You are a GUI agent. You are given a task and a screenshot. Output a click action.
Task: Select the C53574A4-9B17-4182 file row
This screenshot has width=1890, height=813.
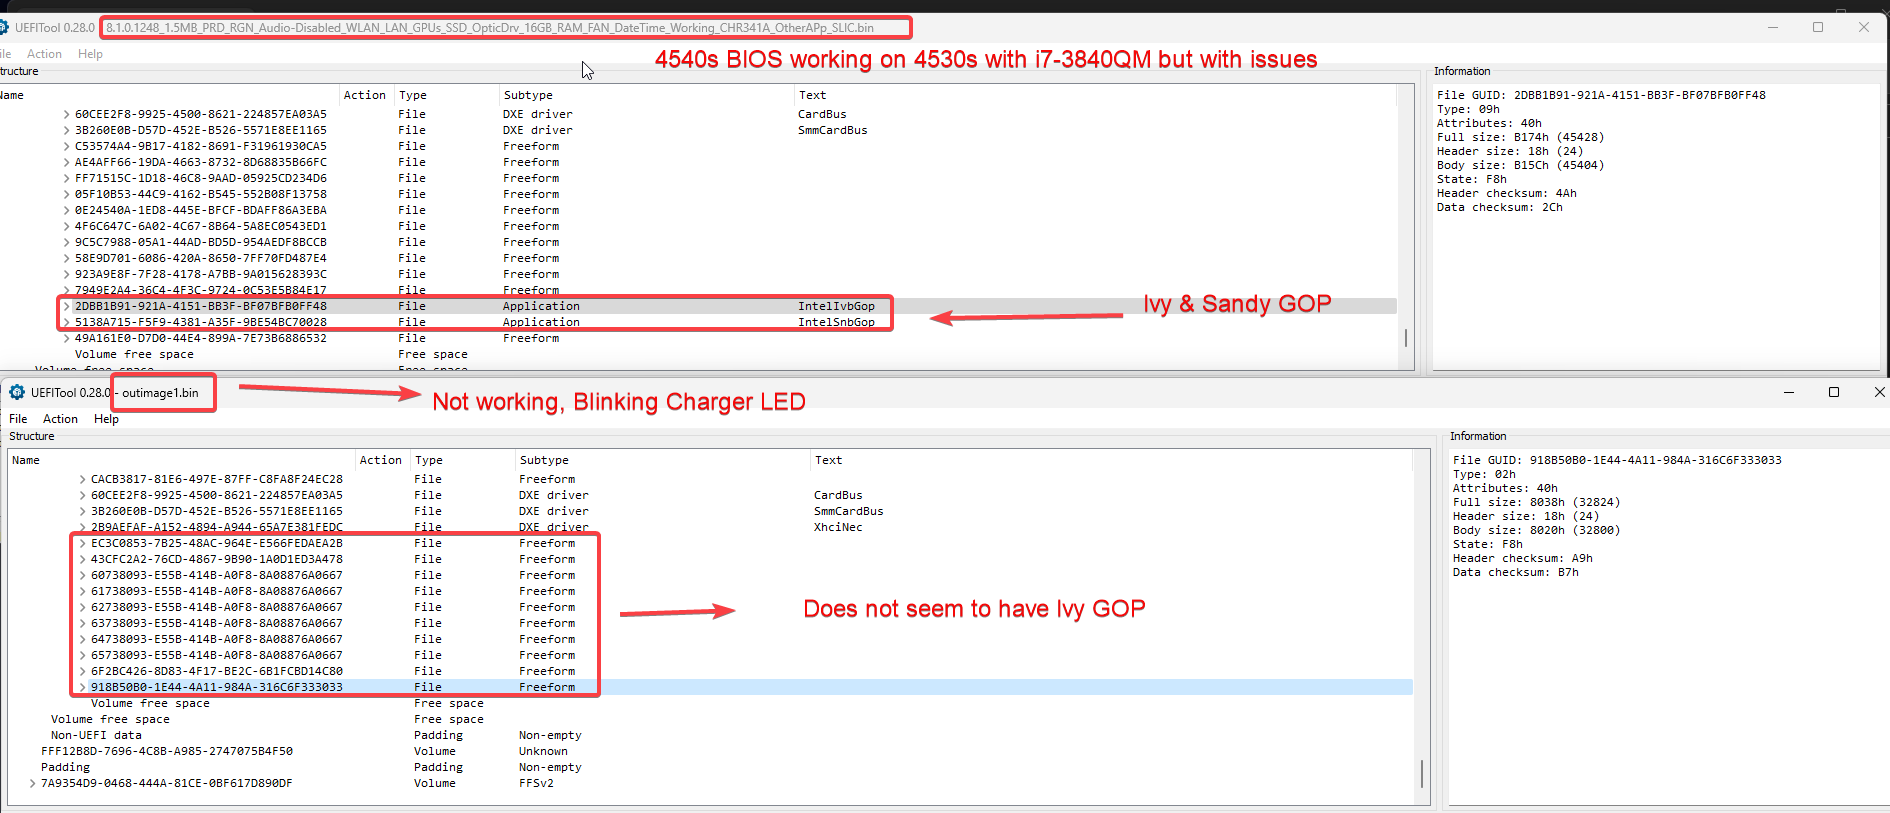(698, 146)
